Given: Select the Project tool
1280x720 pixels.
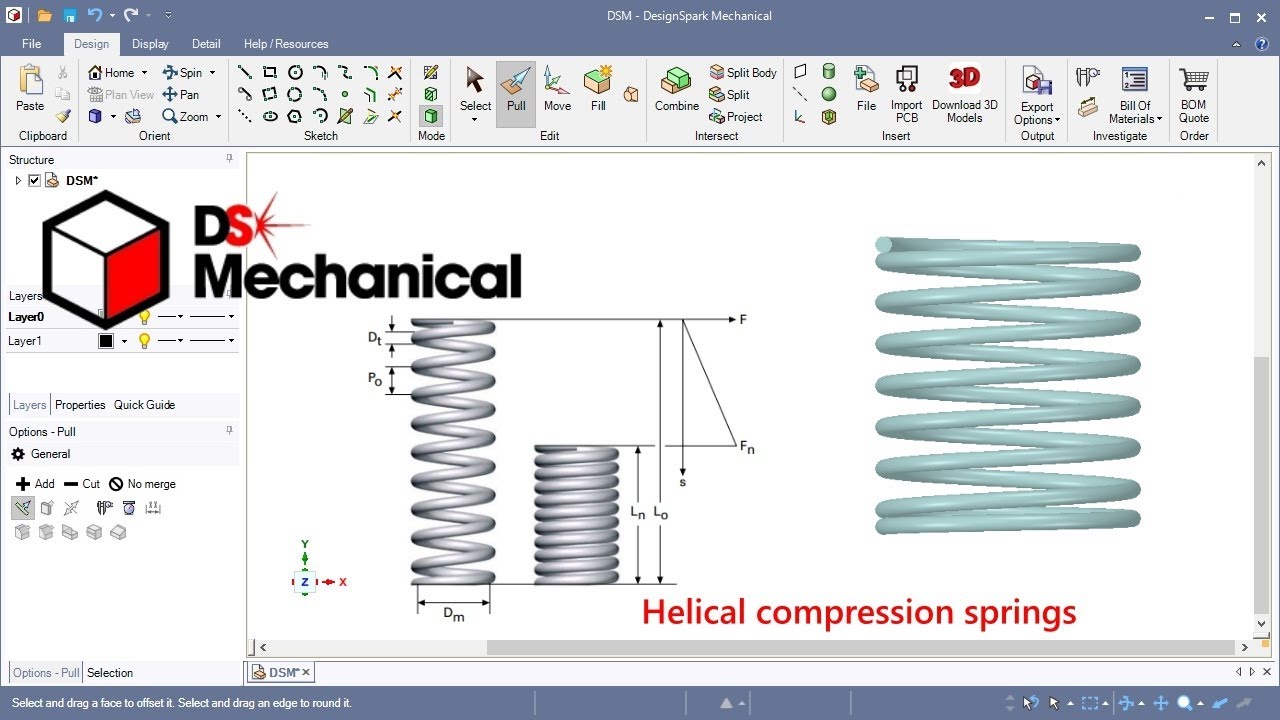Looking at the screenshot, I should (736, 116).
